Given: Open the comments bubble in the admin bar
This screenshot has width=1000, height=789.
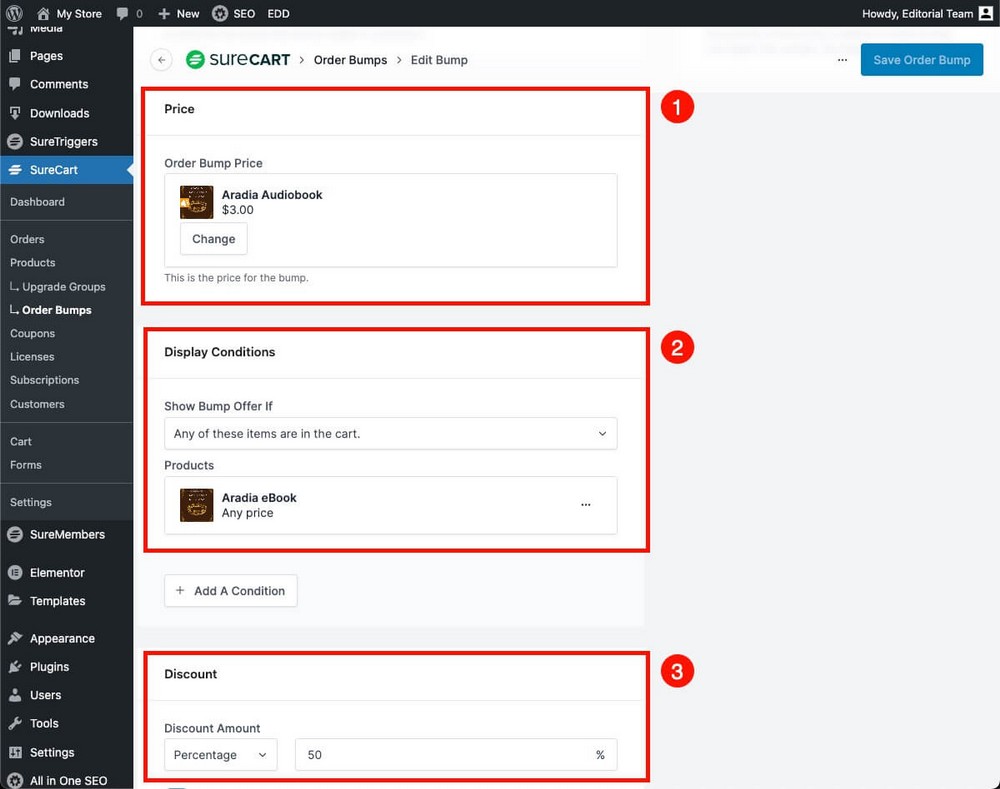Looking at the screenshot, I should (122, 13).
